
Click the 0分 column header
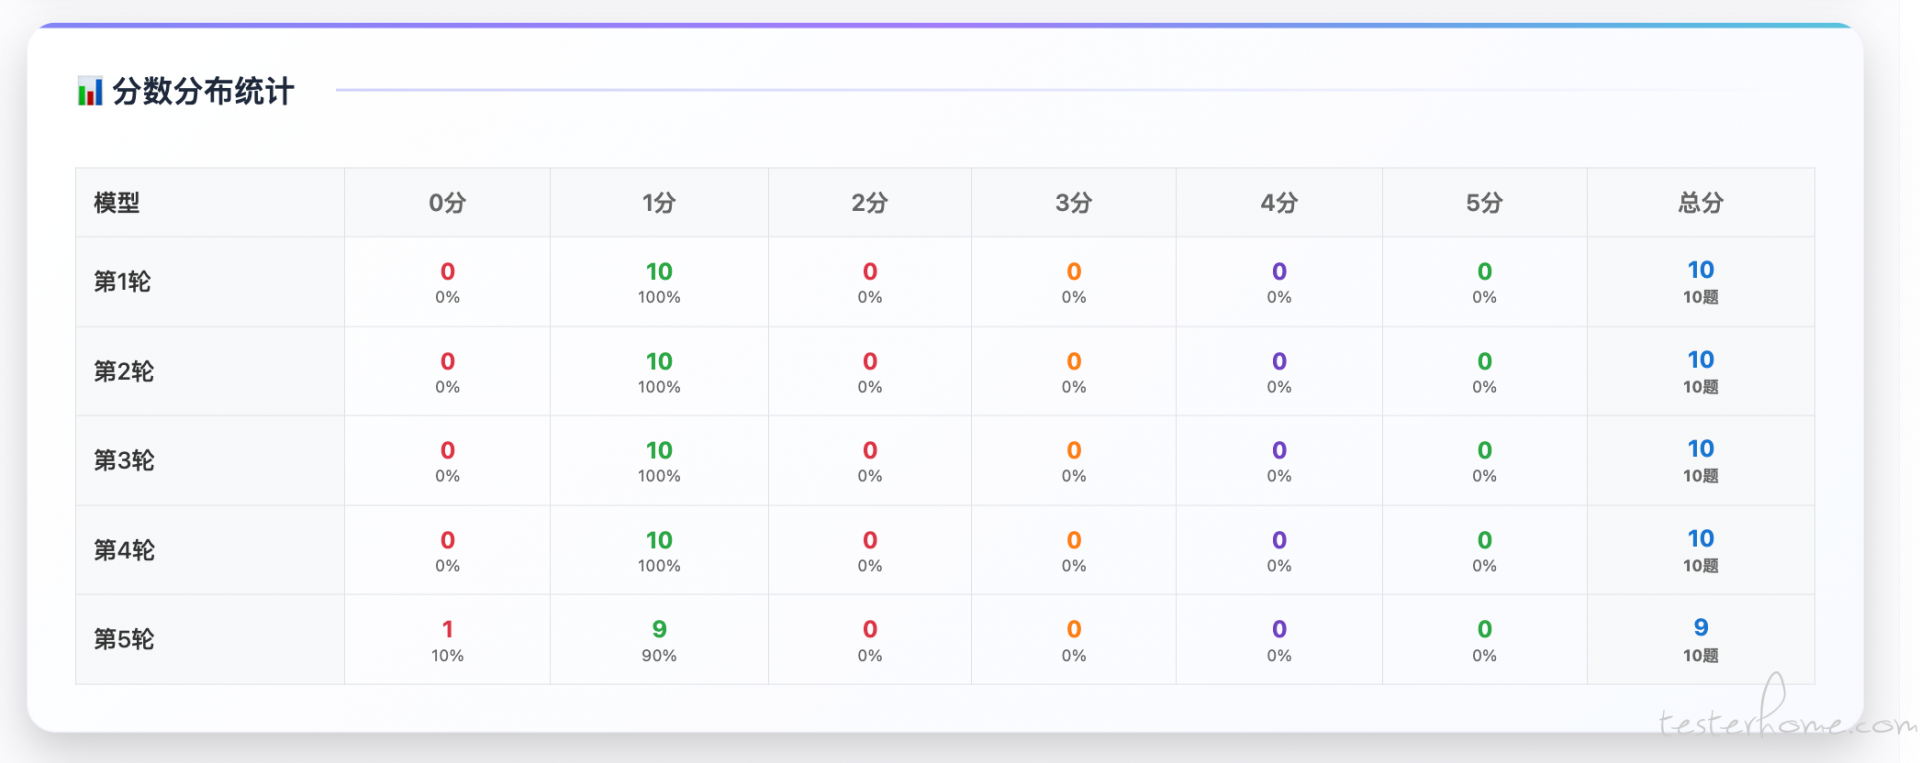click(447, 203)
